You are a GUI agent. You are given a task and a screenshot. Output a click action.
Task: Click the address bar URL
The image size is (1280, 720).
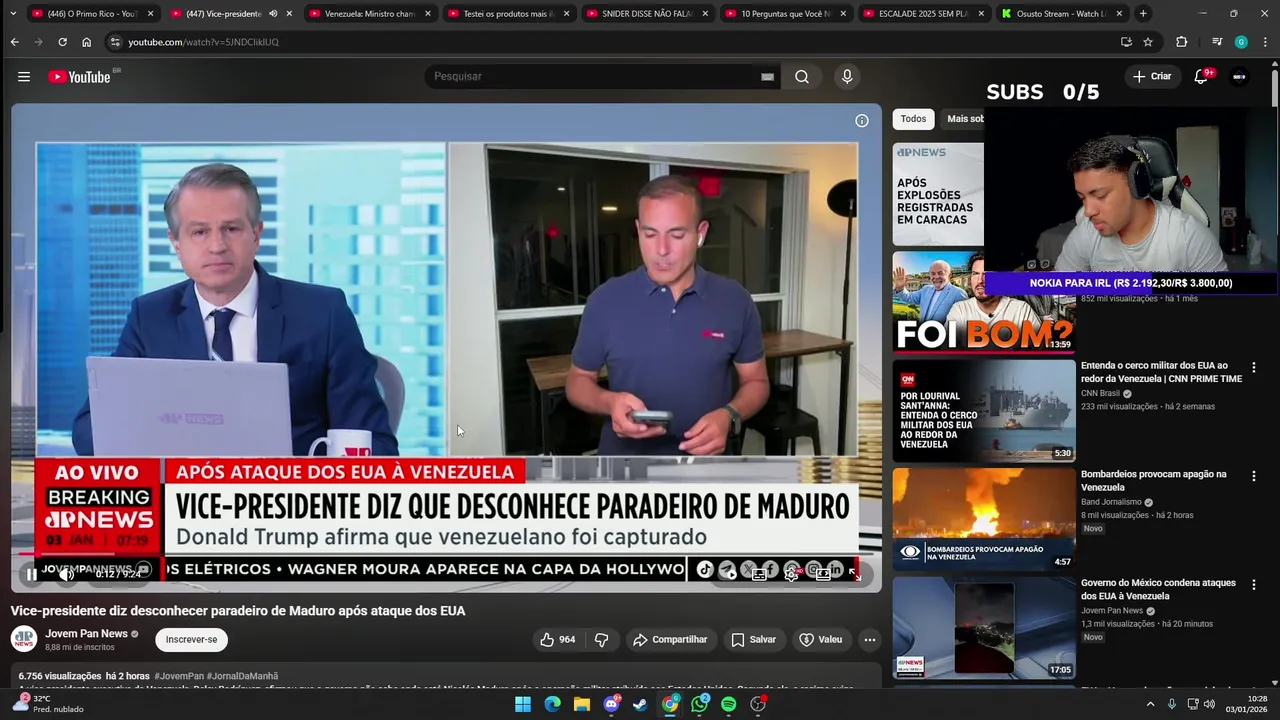204,42
